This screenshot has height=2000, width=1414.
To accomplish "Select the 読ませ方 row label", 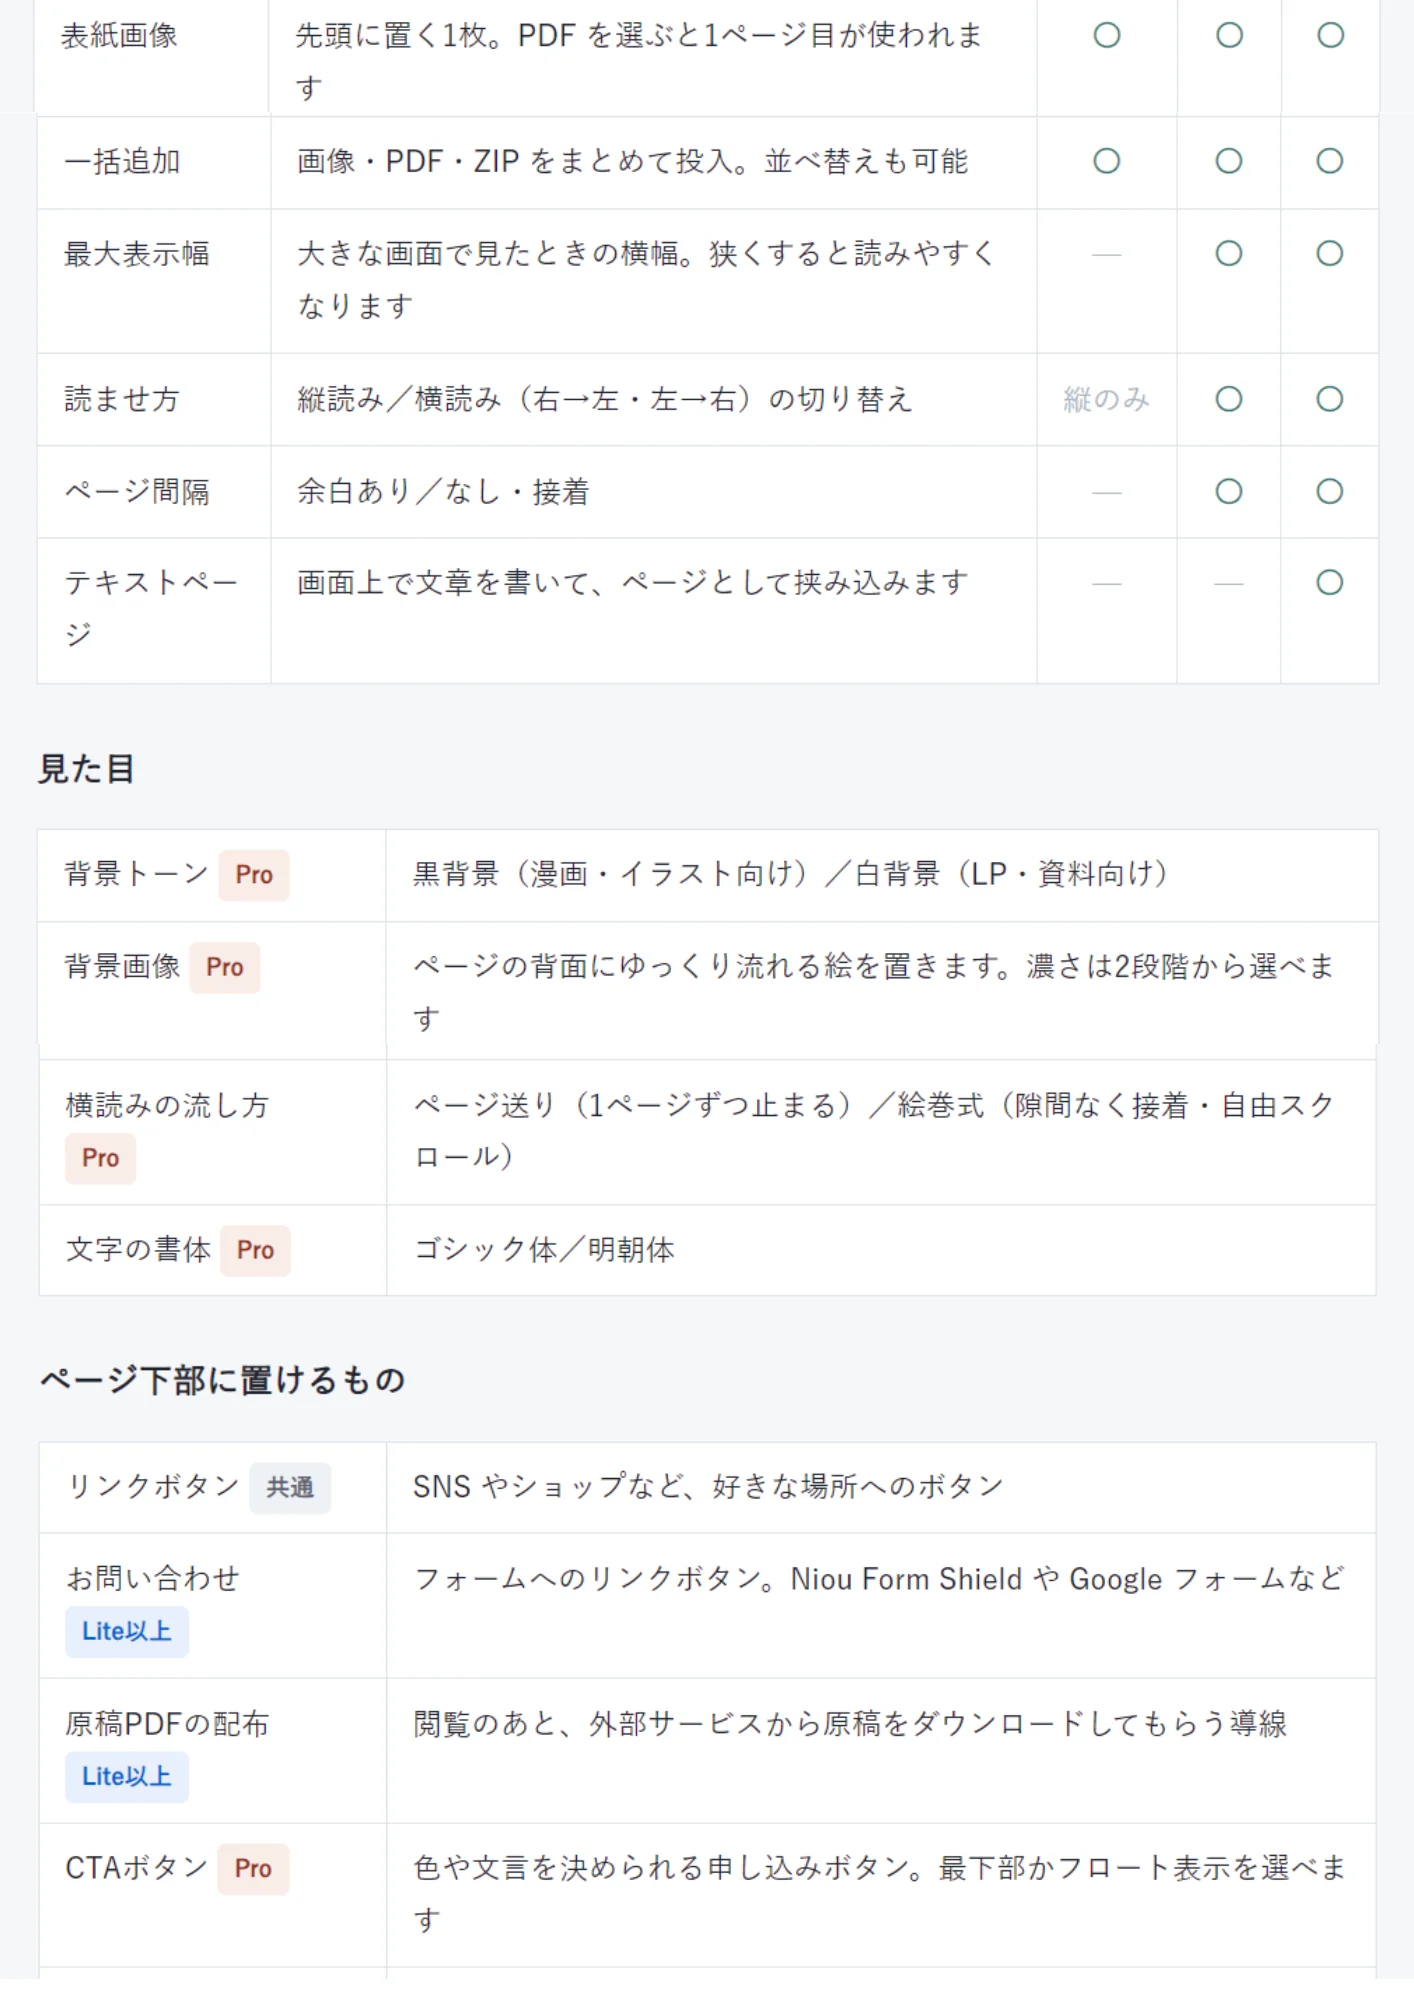I will pyautogui.click(x=122, y=400).
